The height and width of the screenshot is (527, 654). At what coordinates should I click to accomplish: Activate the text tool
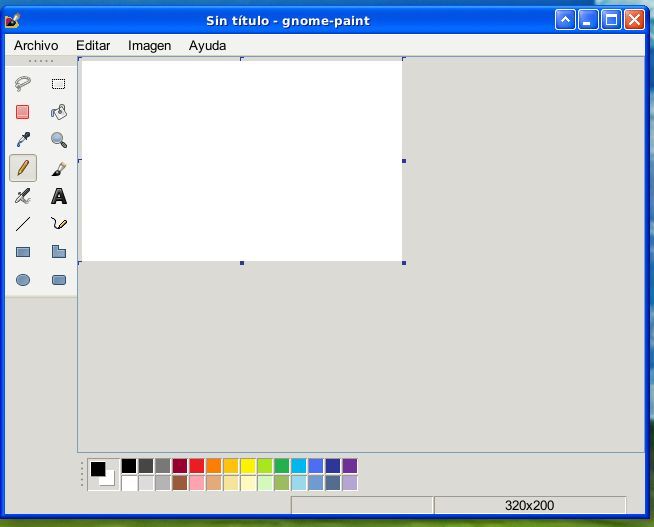coord(58,196)
